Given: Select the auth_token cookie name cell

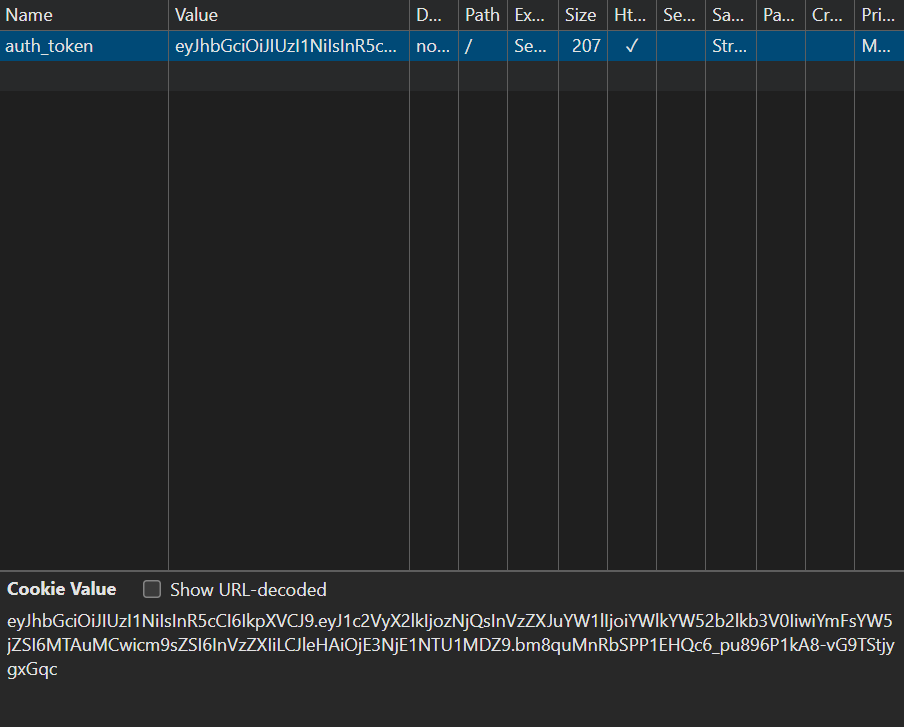Looking at the screenshot, I should (50, 46).
